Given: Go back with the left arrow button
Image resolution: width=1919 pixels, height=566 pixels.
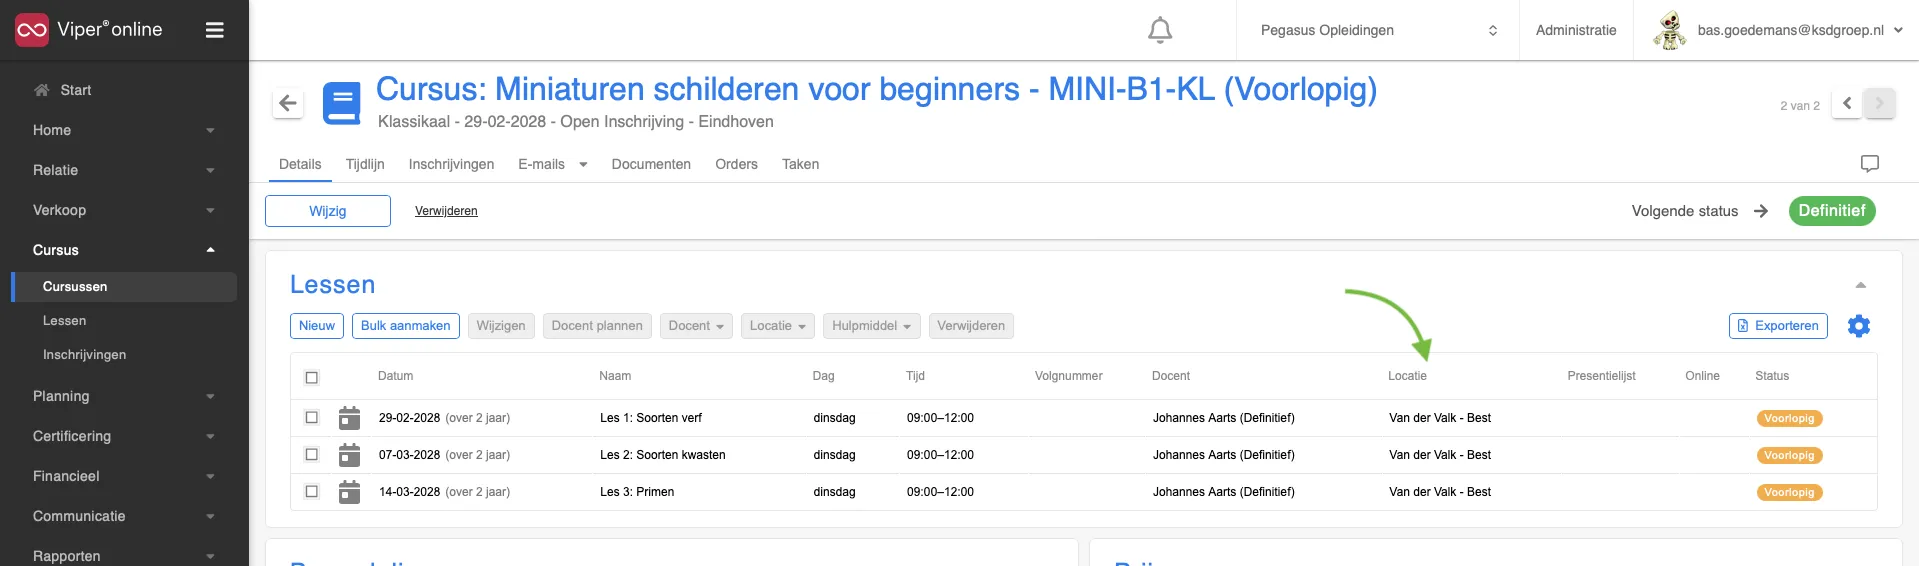Looking at the screenshot, I should [x=288, y=103].
